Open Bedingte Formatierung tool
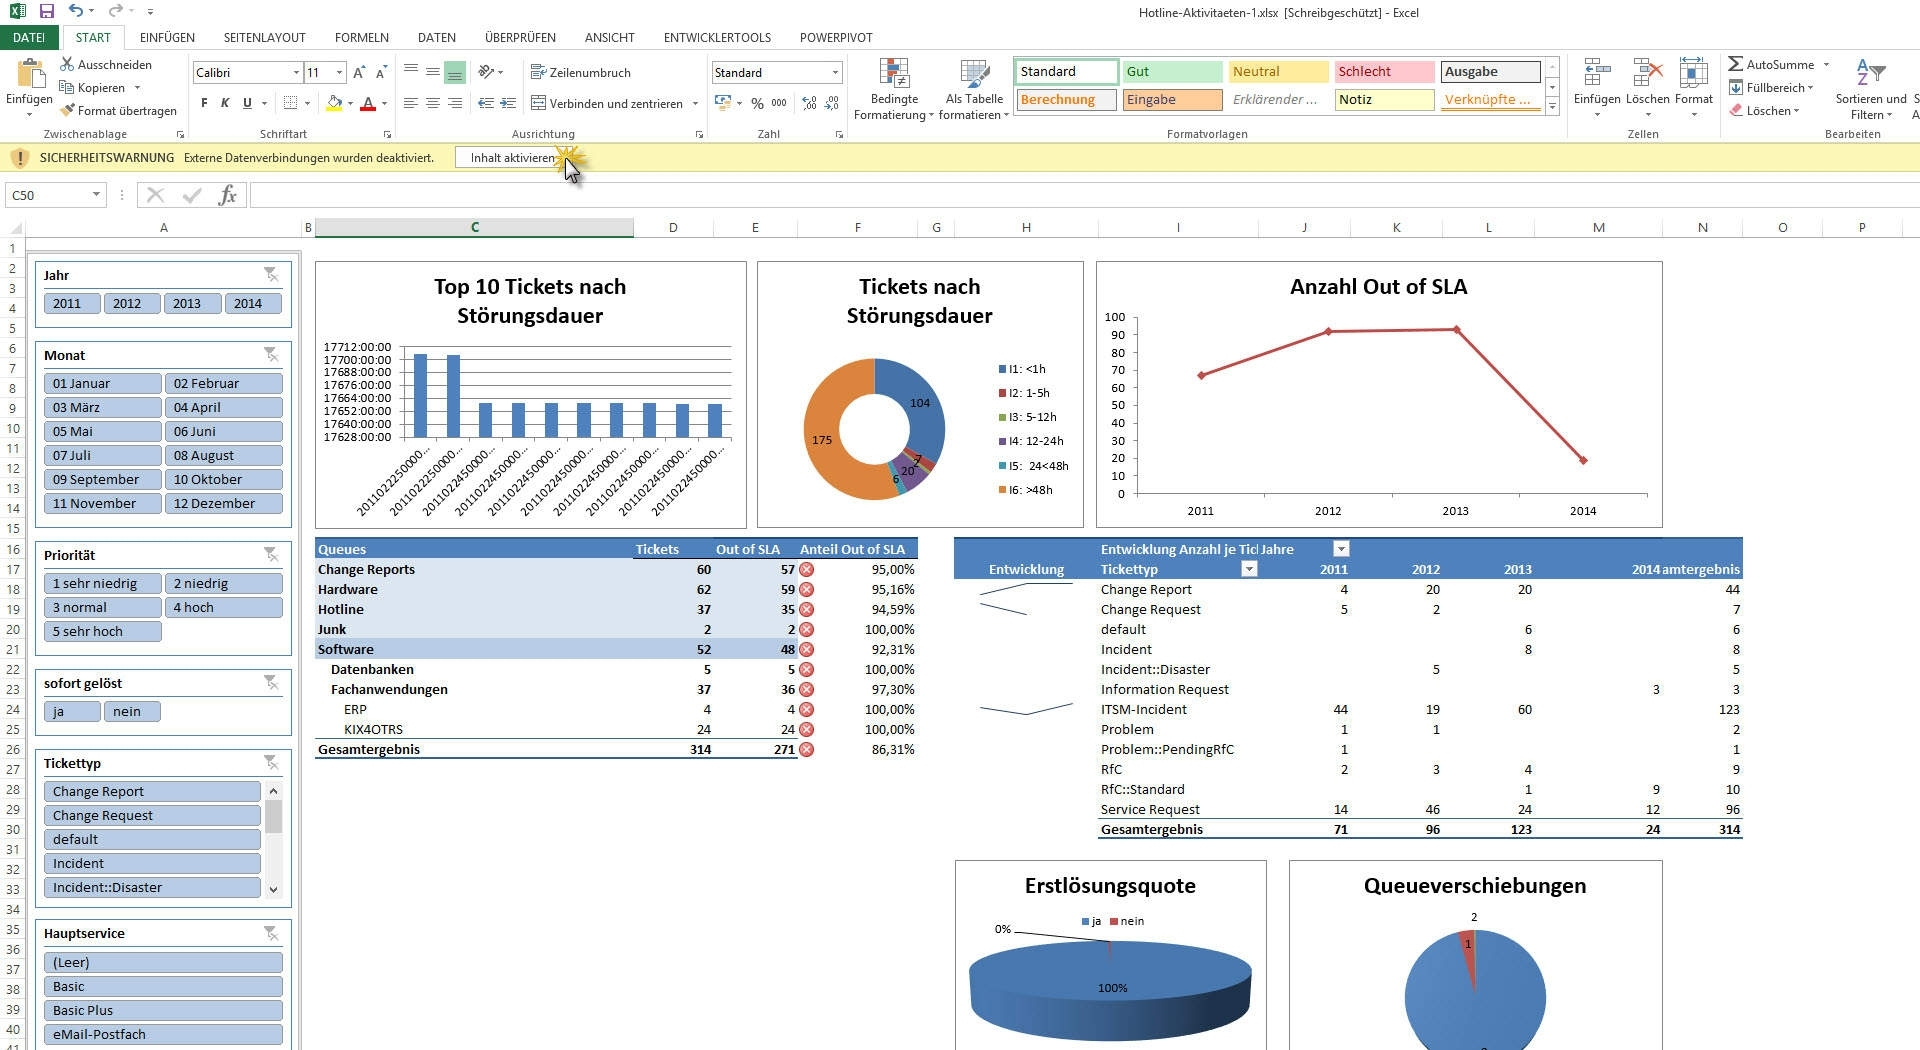The height and width of the screenshot is (1050, 1920). pos(894,89)
